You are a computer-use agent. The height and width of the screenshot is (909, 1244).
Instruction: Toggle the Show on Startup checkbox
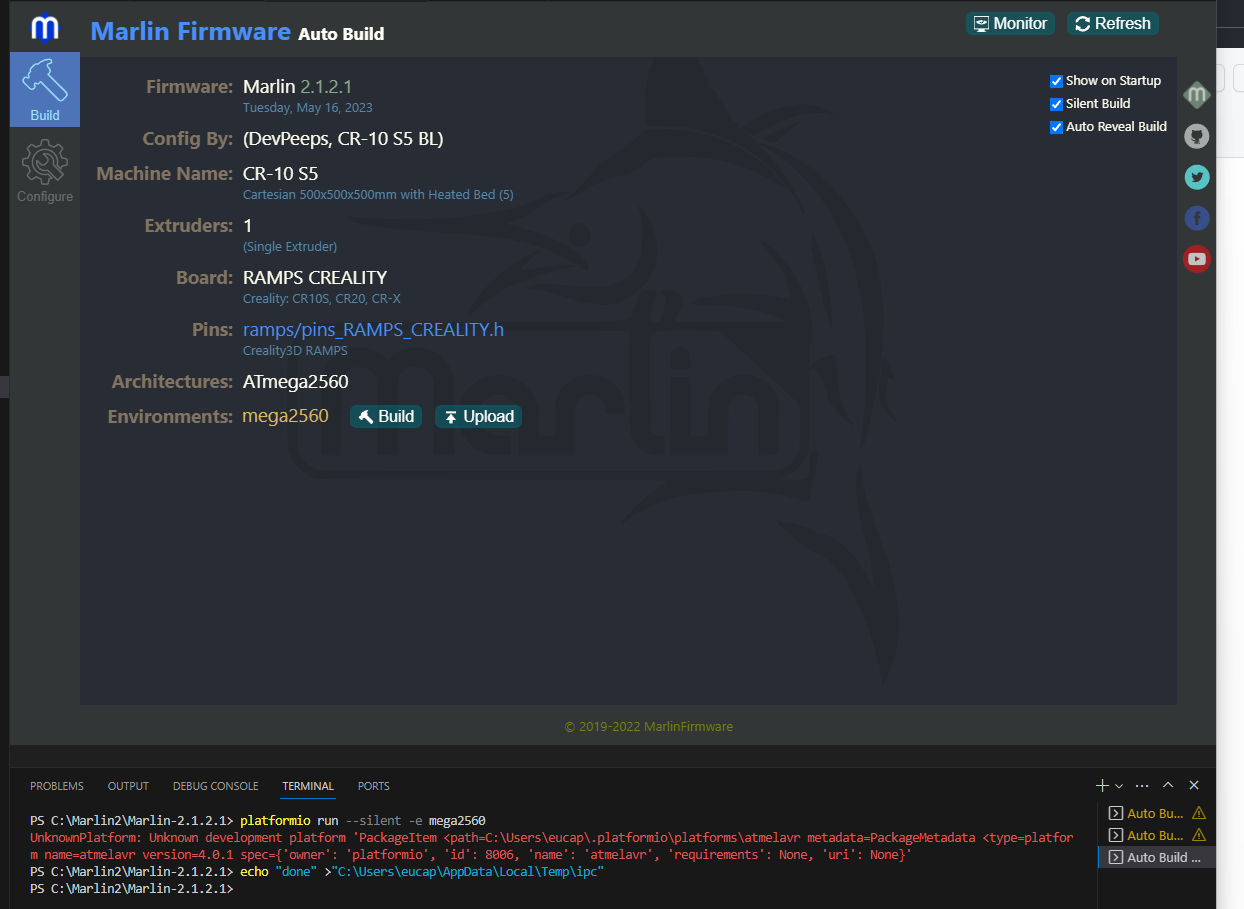coord(1056,81)
